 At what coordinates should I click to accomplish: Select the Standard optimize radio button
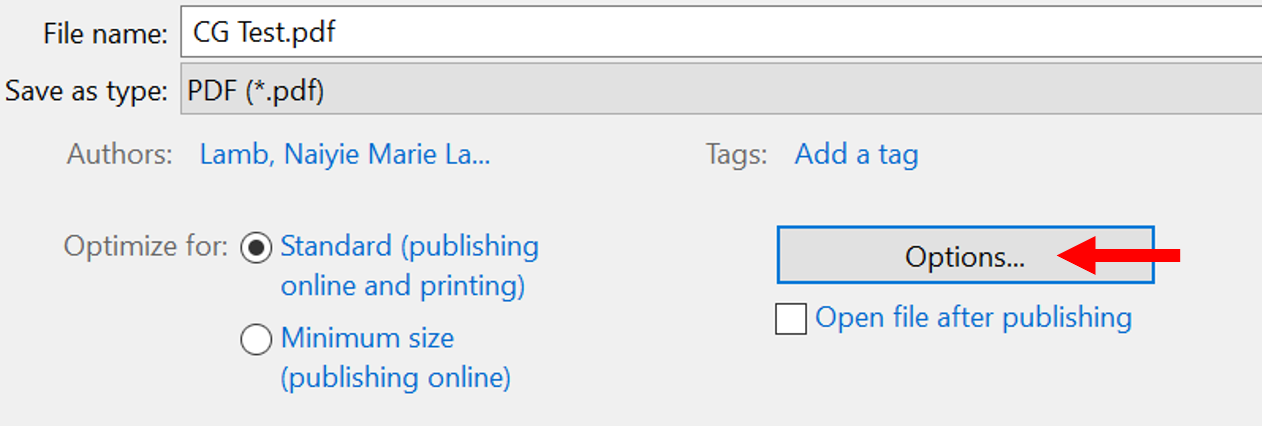point(257,247)
